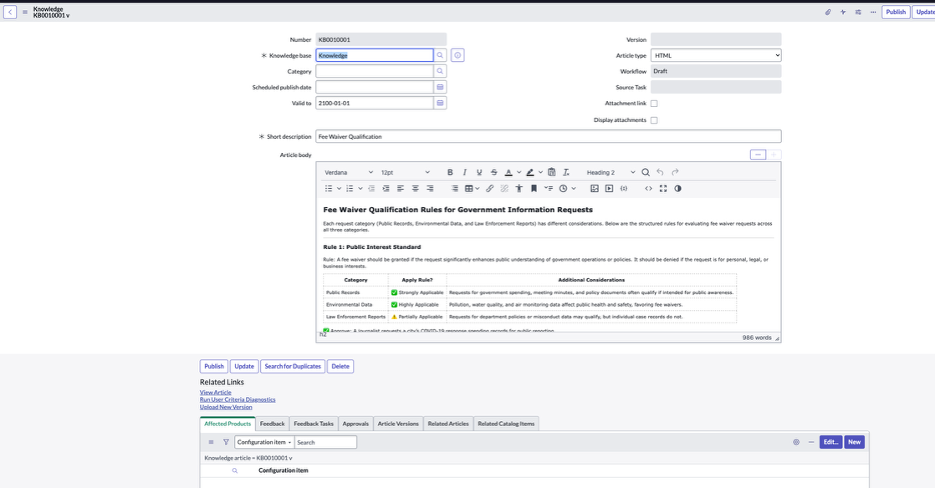The image size is (936, 488).
Task: Open lookup for Knowledge base field
Action: coord(440,55)
